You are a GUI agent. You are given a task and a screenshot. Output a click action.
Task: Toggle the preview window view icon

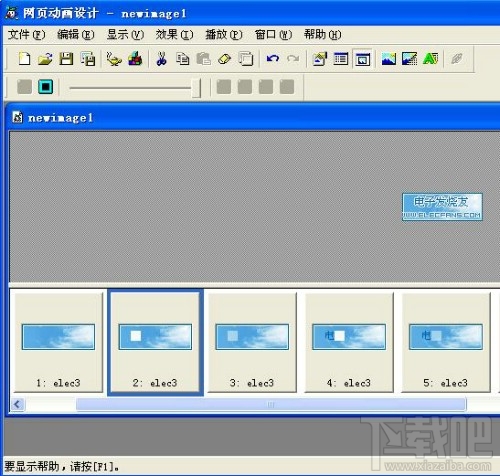[x=362, y=59]
